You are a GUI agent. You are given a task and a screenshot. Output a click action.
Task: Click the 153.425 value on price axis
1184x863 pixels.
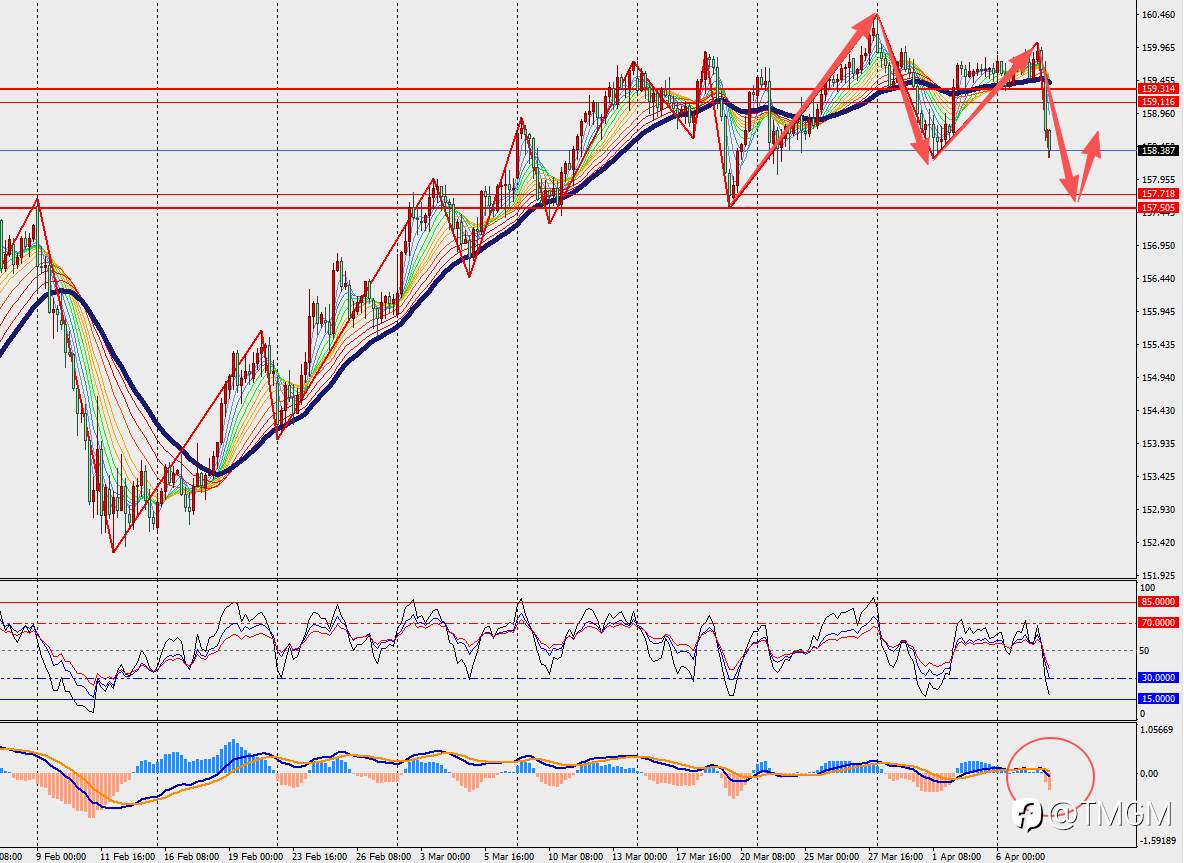[x=1158, y=476]
